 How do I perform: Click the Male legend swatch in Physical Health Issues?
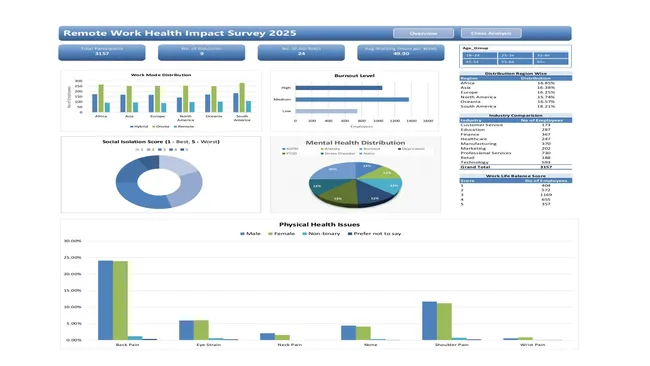point(243,234)
